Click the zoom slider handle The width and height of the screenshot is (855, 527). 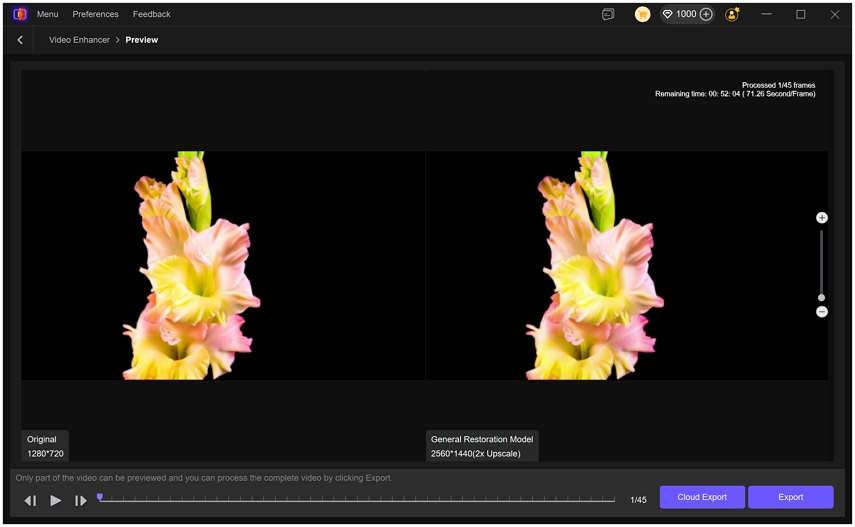tap(822, 297)
